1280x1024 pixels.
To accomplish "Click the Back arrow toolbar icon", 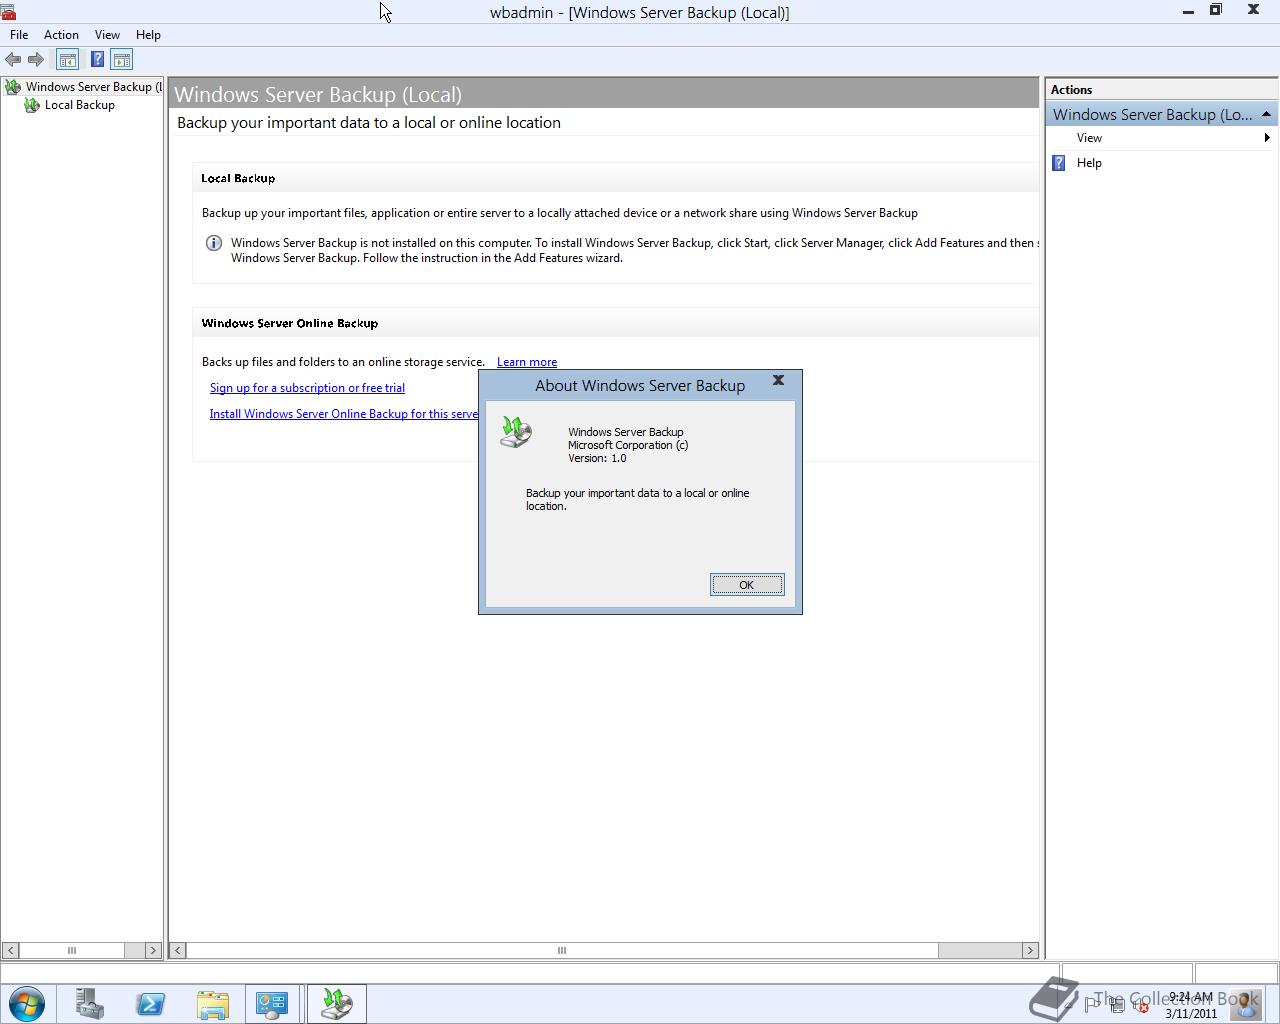I will pyautogui.click(x=13, y=60).
